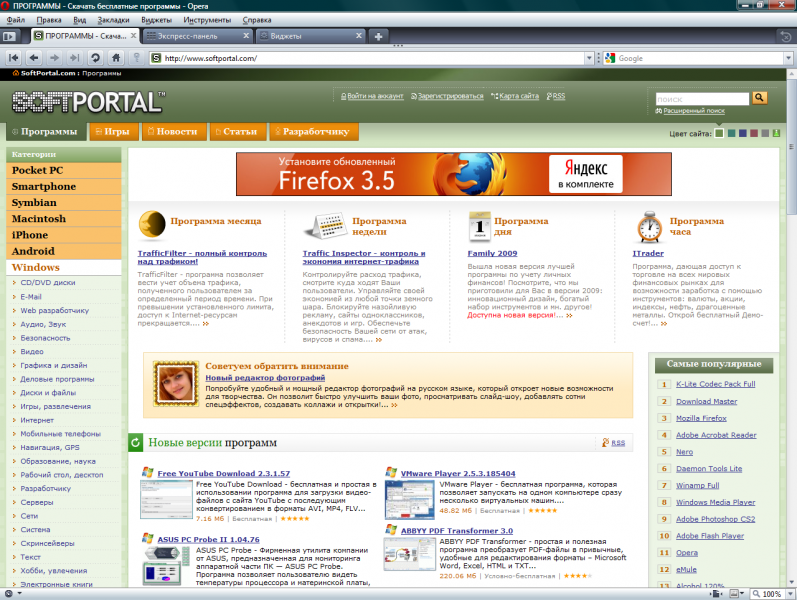Open the Файл menu
Image resolution: width=797 pixels, height=600 pixels.
click(16, 20)
